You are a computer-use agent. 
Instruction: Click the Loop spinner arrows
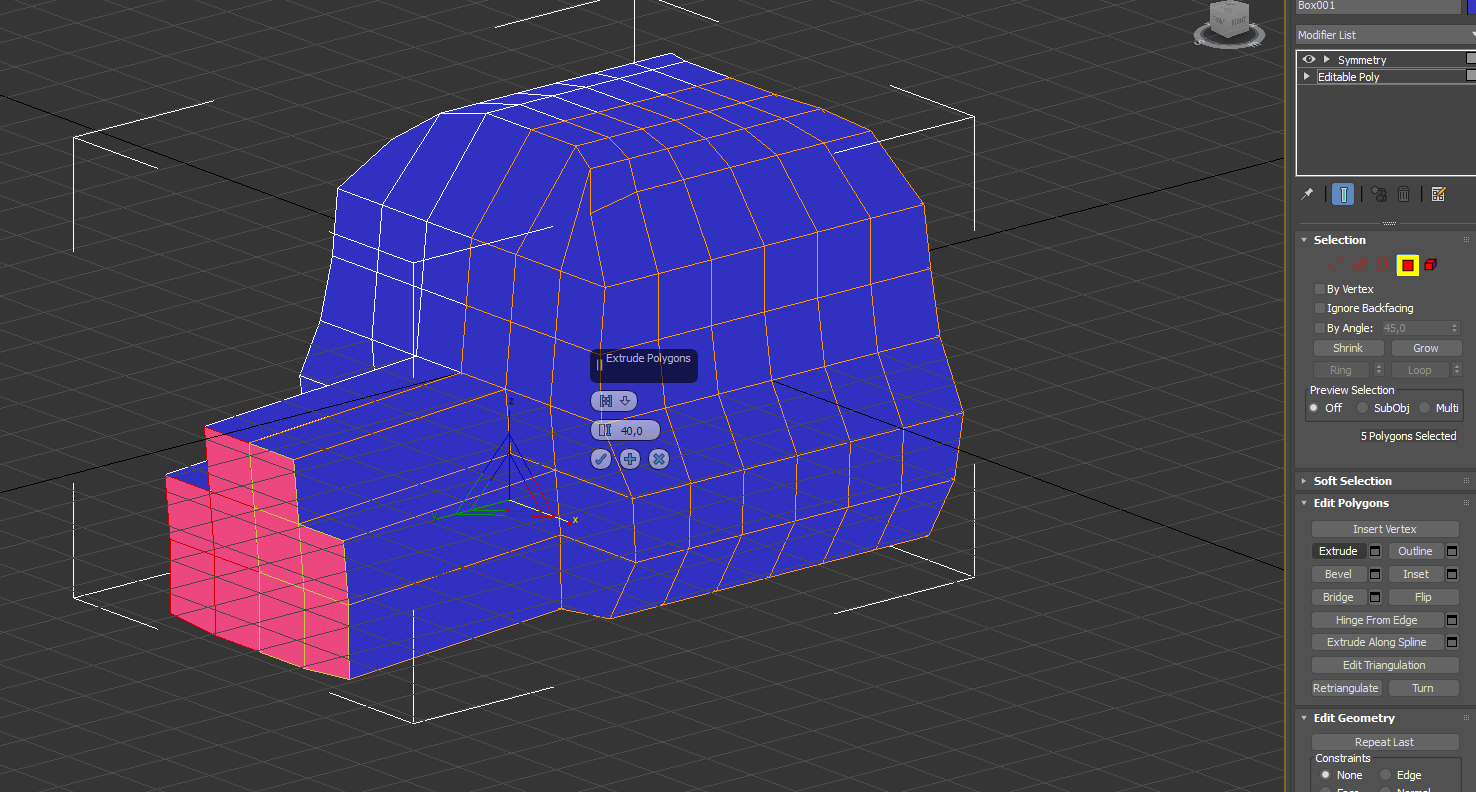tap(1456, 370)
